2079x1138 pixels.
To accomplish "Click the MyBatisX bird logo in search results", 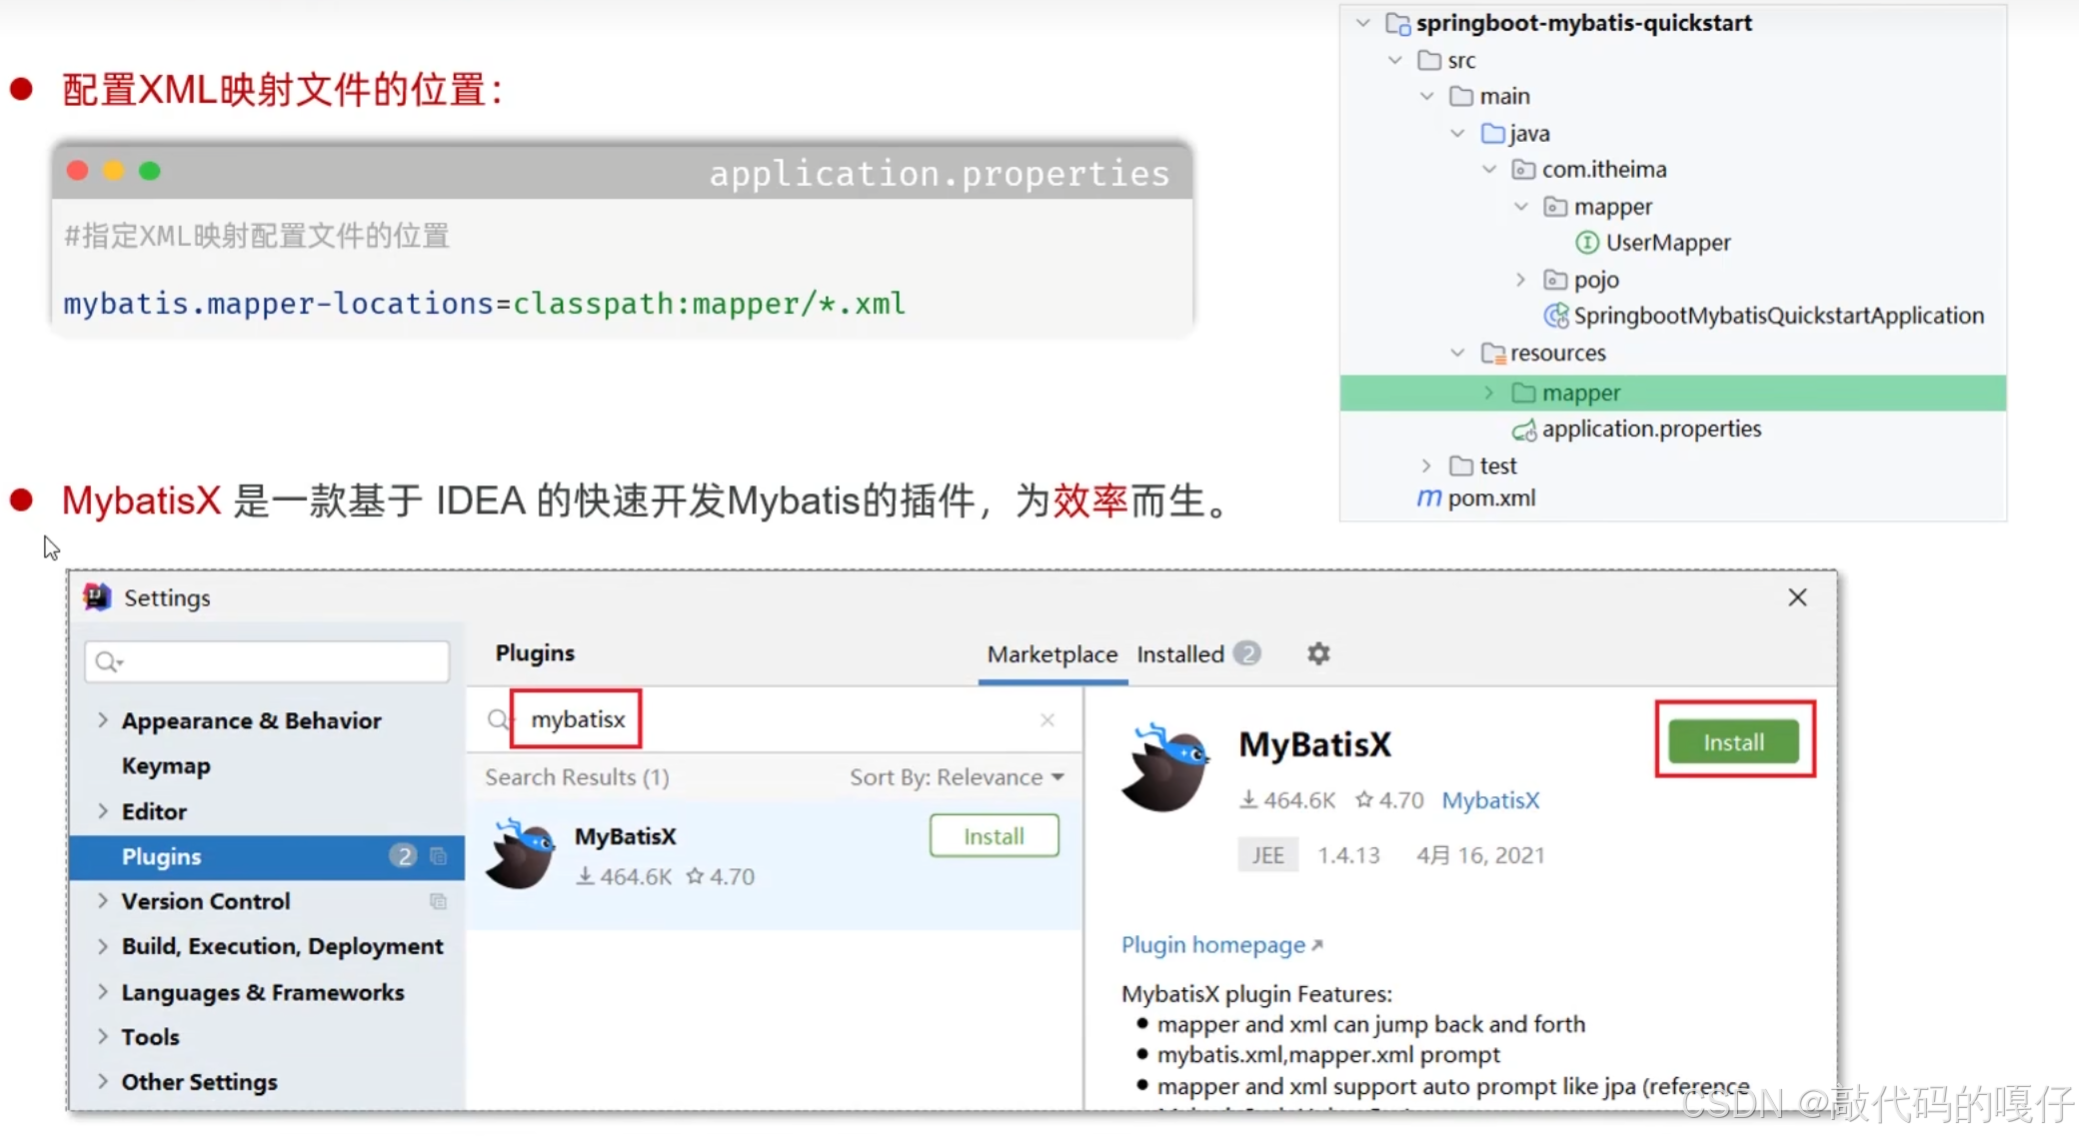I will pyautogui.click(x=520, y=853).
